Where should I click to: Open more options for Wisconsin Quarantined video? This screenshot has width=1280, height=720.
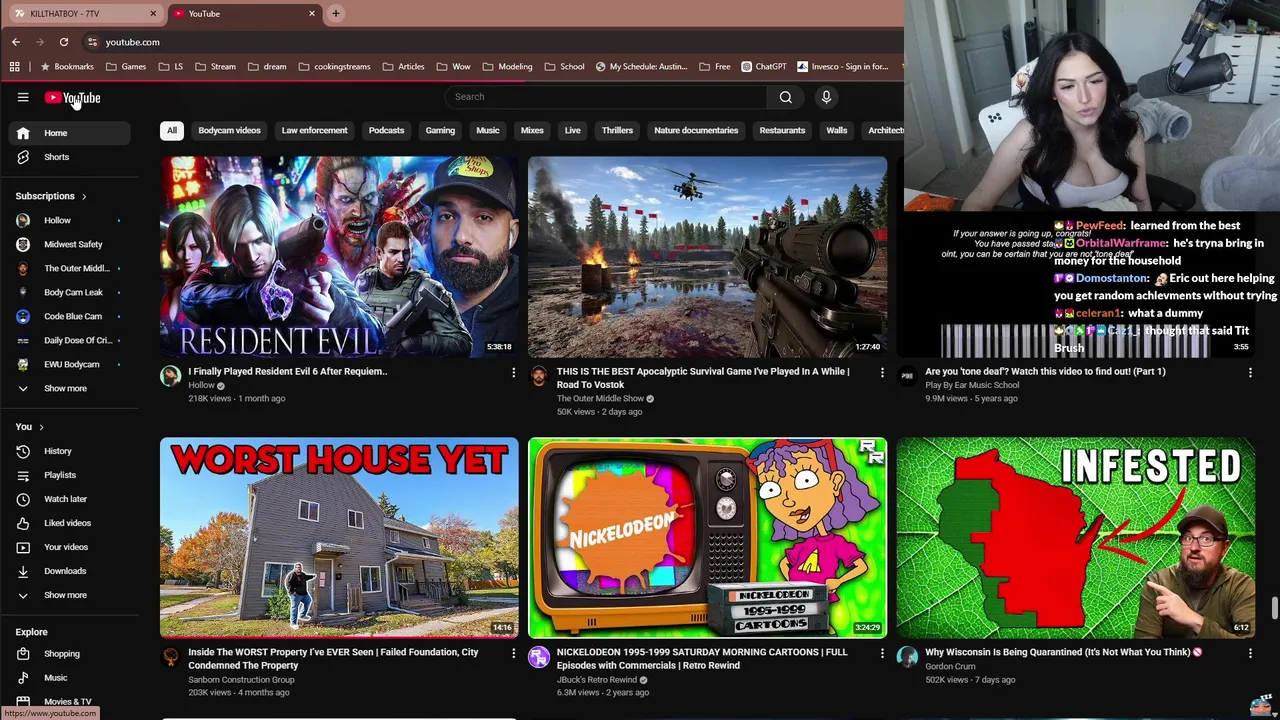coord(1250,653)
